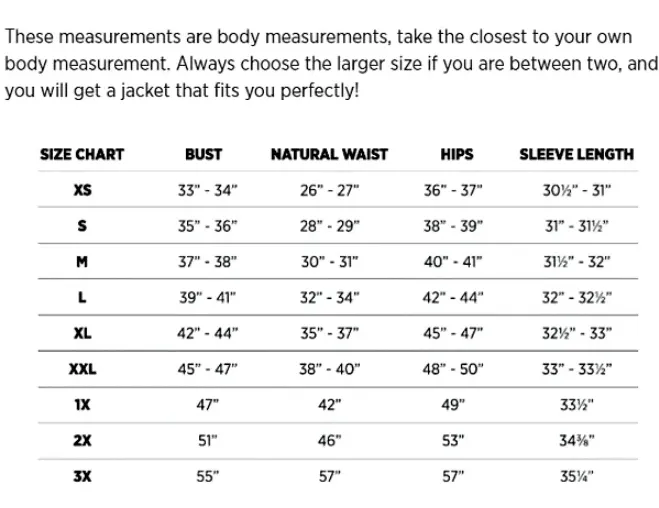This screenshot has width=659, height=508.
Task: Click the body measurements instruction paragraph
Action: coord(330,64)
